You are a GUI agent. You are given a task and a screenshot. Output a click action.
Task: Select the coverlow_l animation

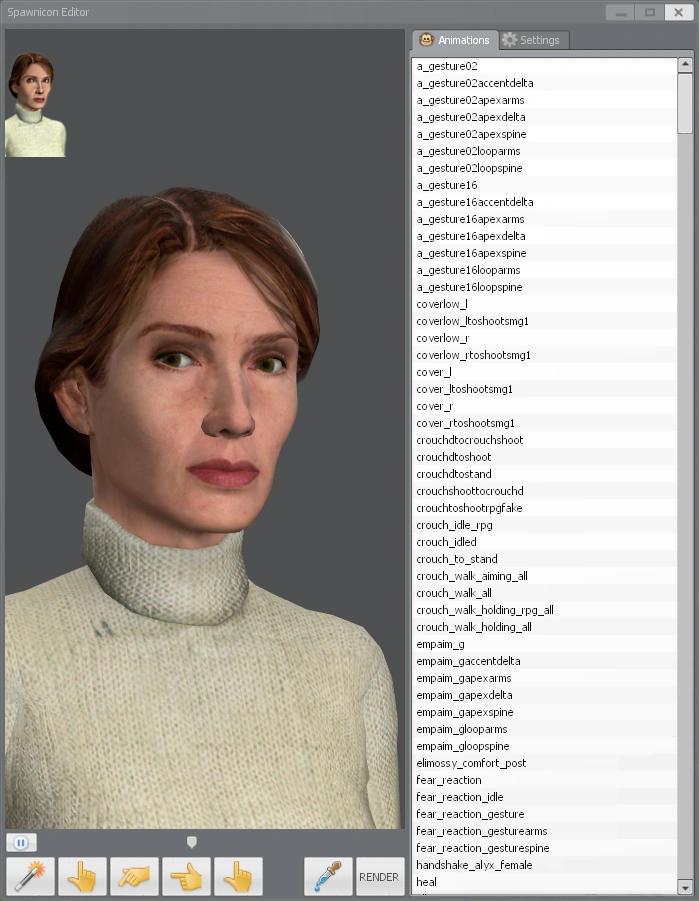click(x=544, y=304)
